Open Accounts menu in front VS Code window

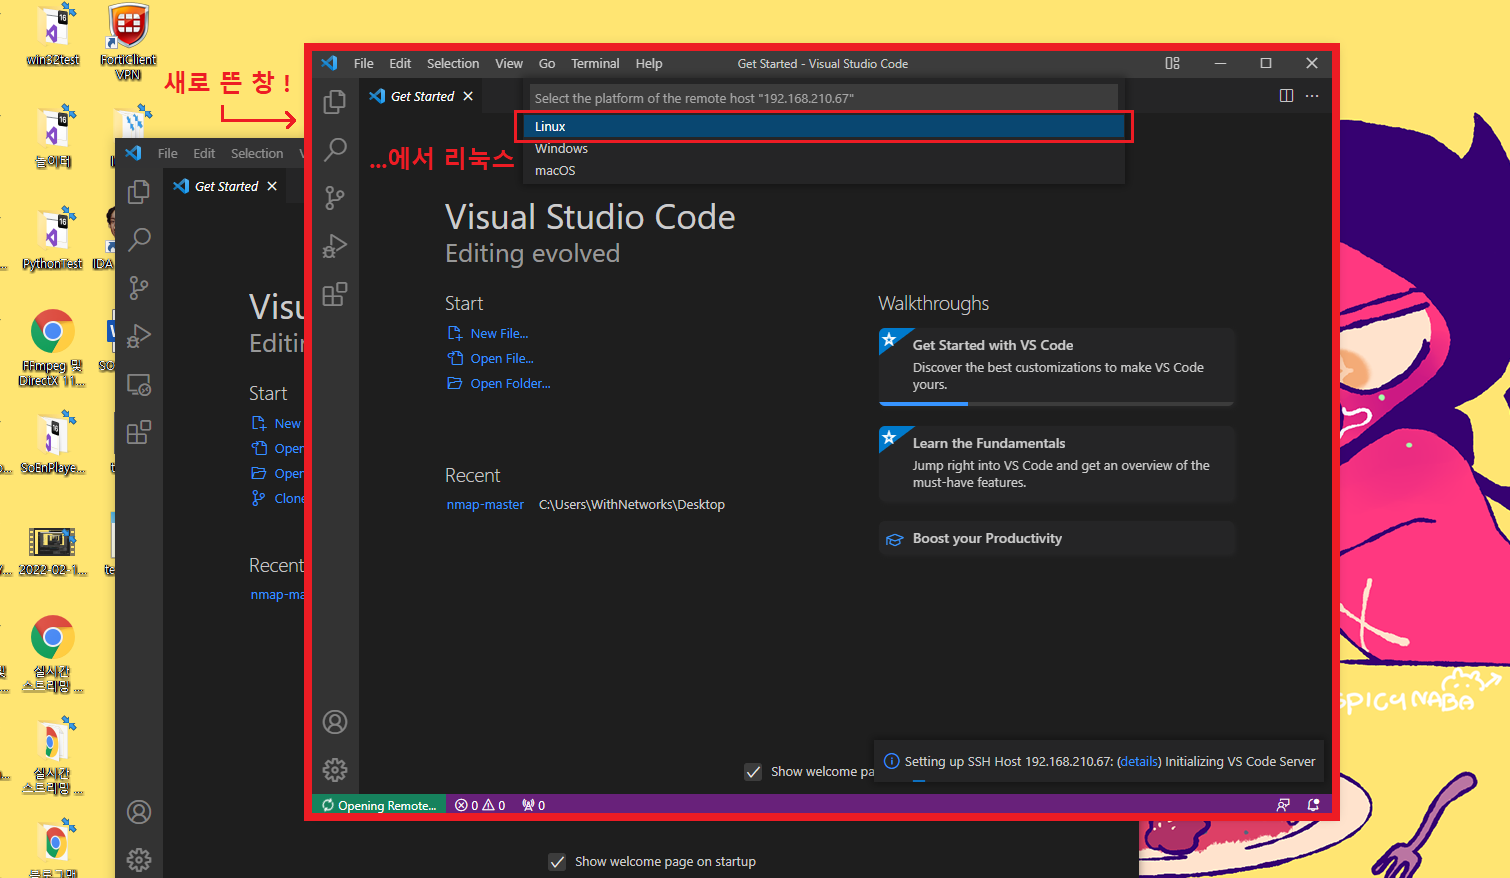pos(335,722)
